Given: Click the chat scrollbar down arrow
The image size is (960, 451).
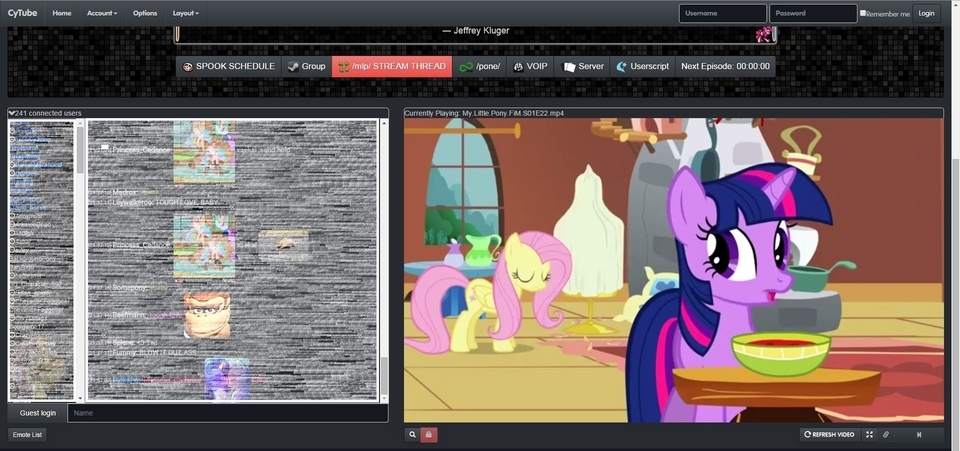Looking at the screenshot, I should (384, 397).
